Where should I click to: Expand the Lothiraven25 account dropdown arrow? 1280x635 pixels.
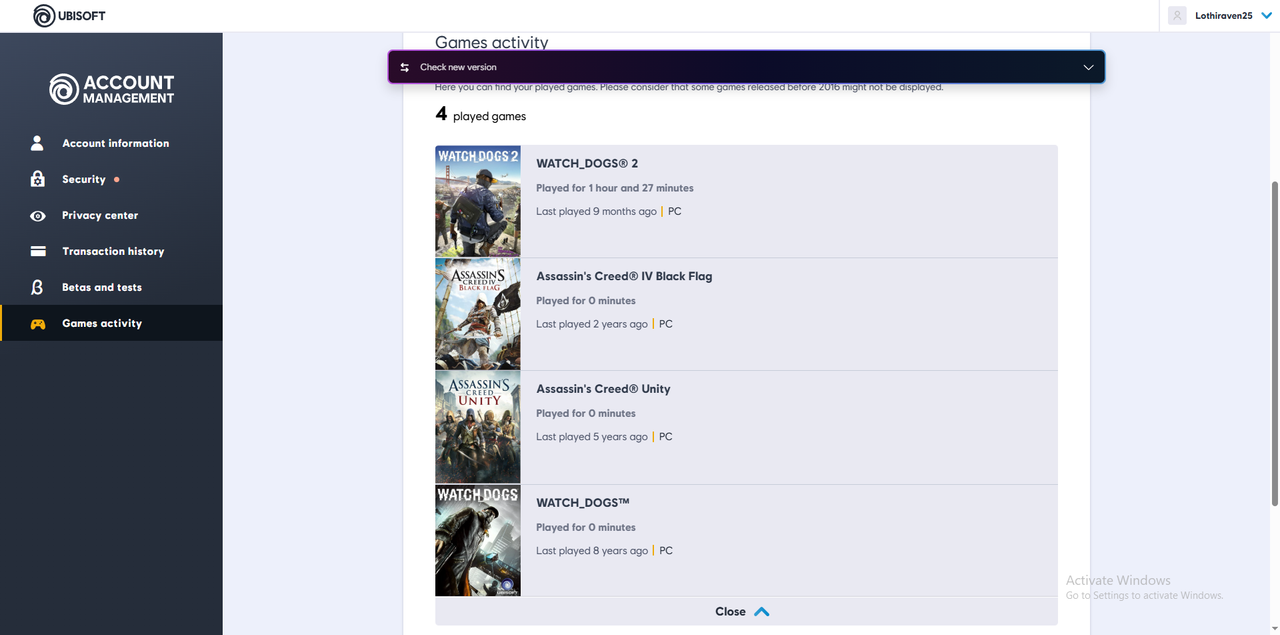pyautogui.click(x=1266, y=16)
